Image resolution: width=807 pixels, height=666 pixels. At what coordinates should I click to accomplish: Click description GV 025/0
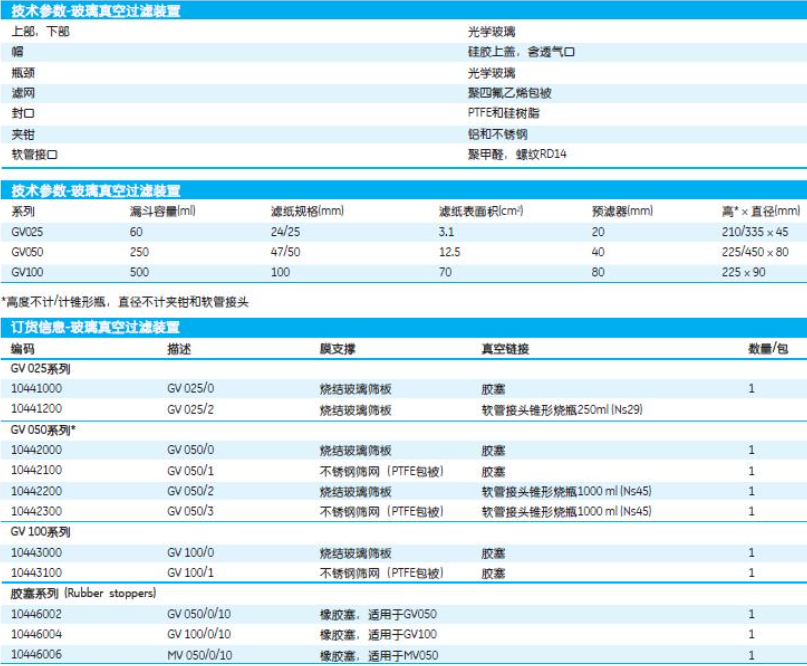[190, 389]
